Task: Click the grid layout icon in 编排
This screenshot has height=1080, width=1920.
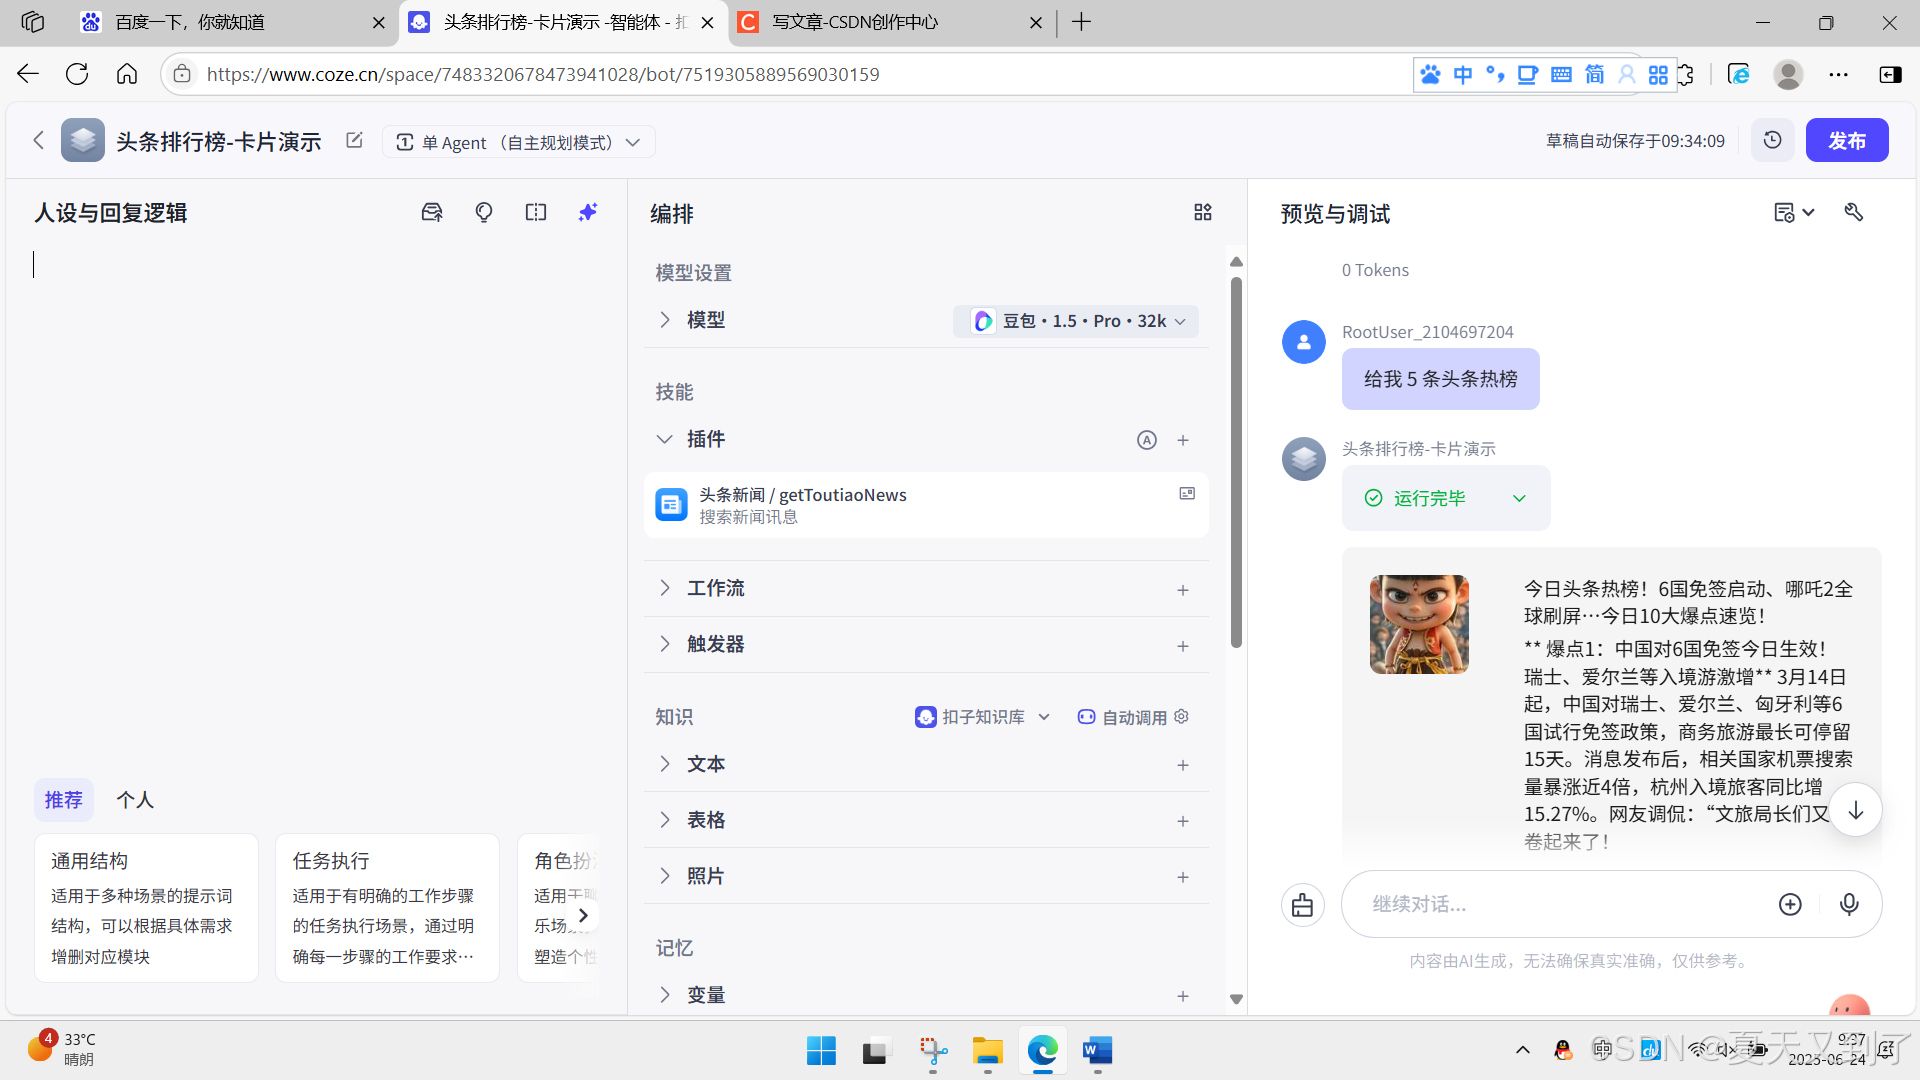Action: 1202,212
